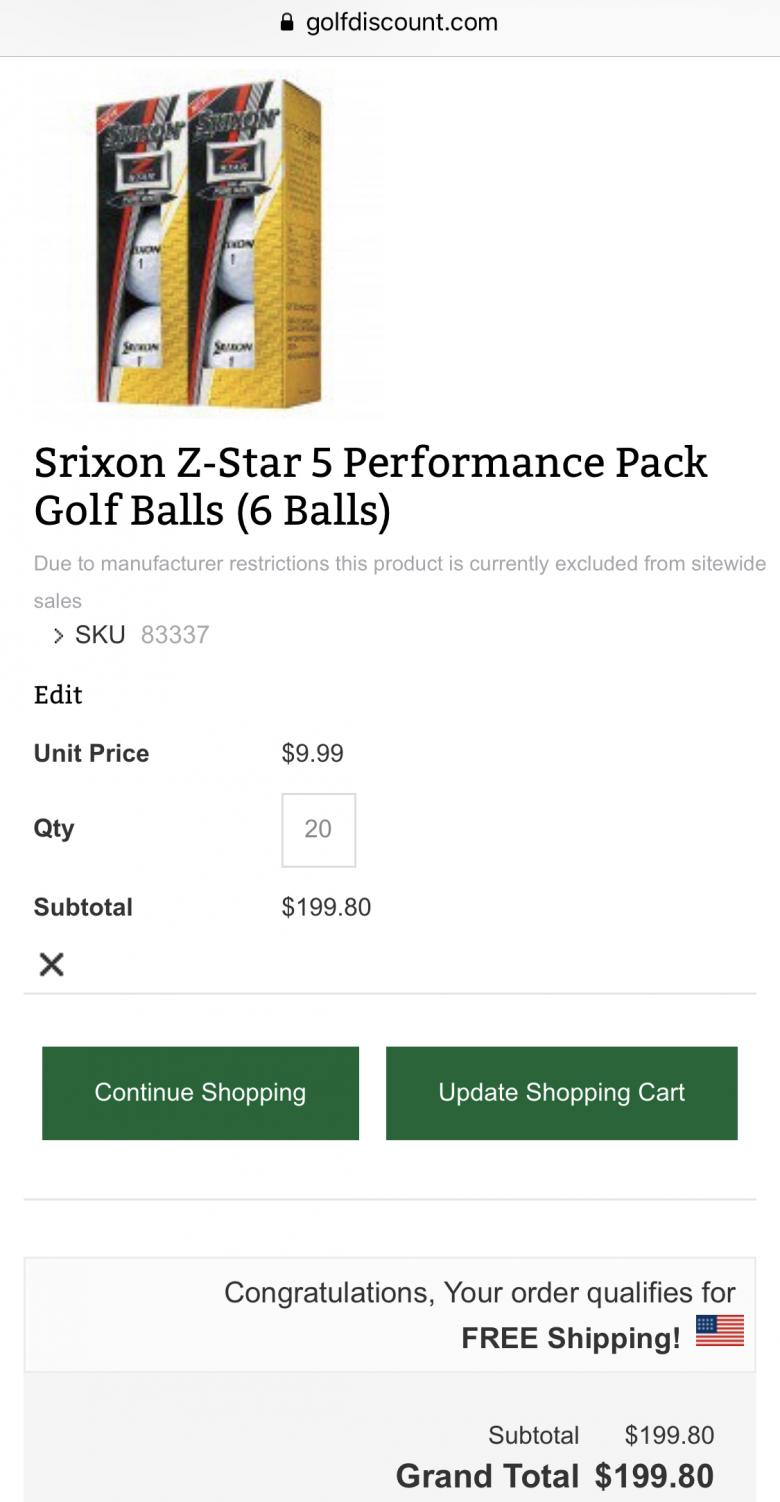Open the Srixon Z-Star 5 Performance Pack title

370,486
